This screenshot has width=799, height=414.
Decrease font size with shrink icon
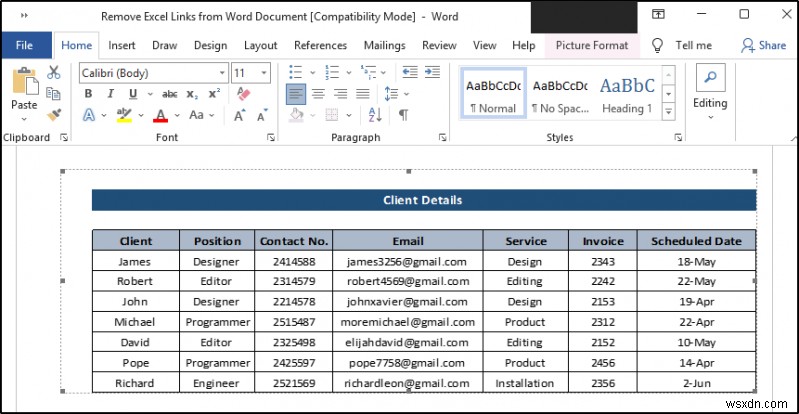tap(262, 115)
